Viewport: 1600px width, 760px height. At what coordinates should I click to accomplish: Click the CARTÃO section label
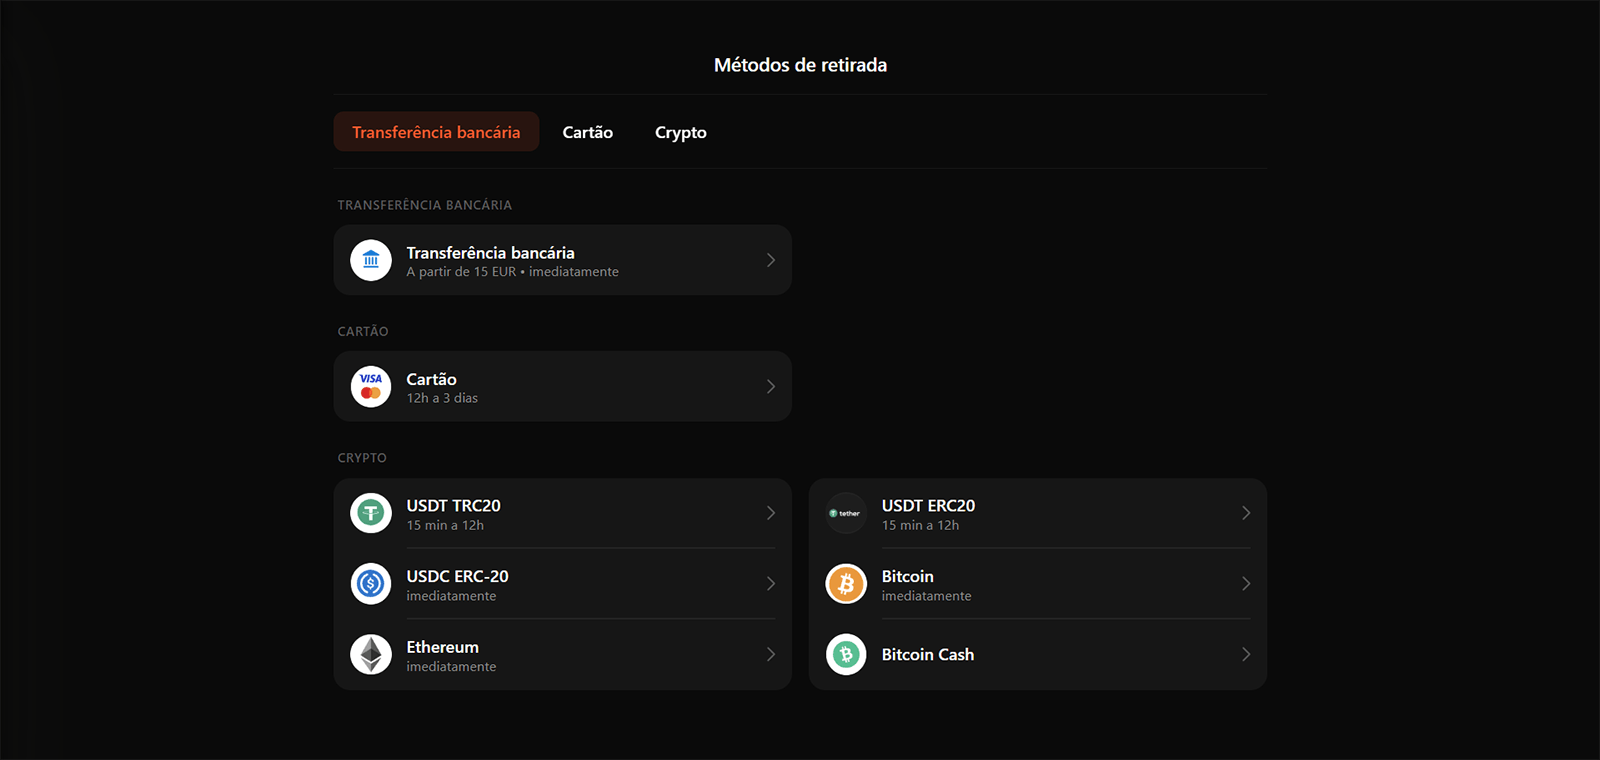click(x=363, y=331)
